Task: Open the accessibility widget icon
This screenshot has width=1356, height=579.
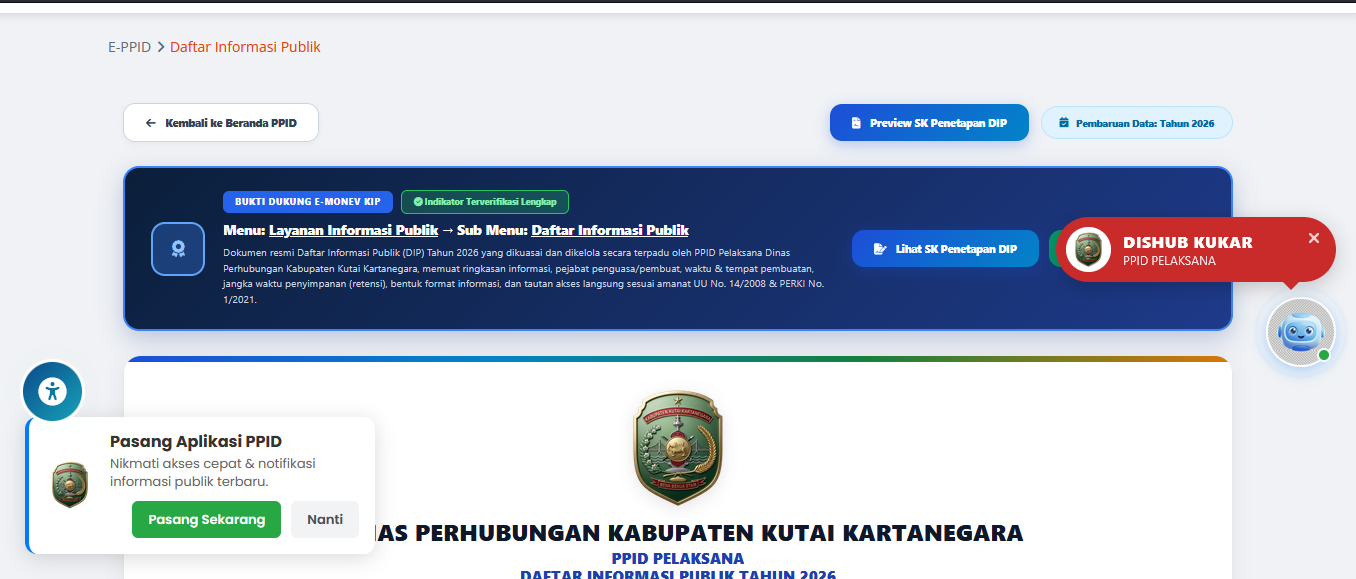Action: pos(52,391)
